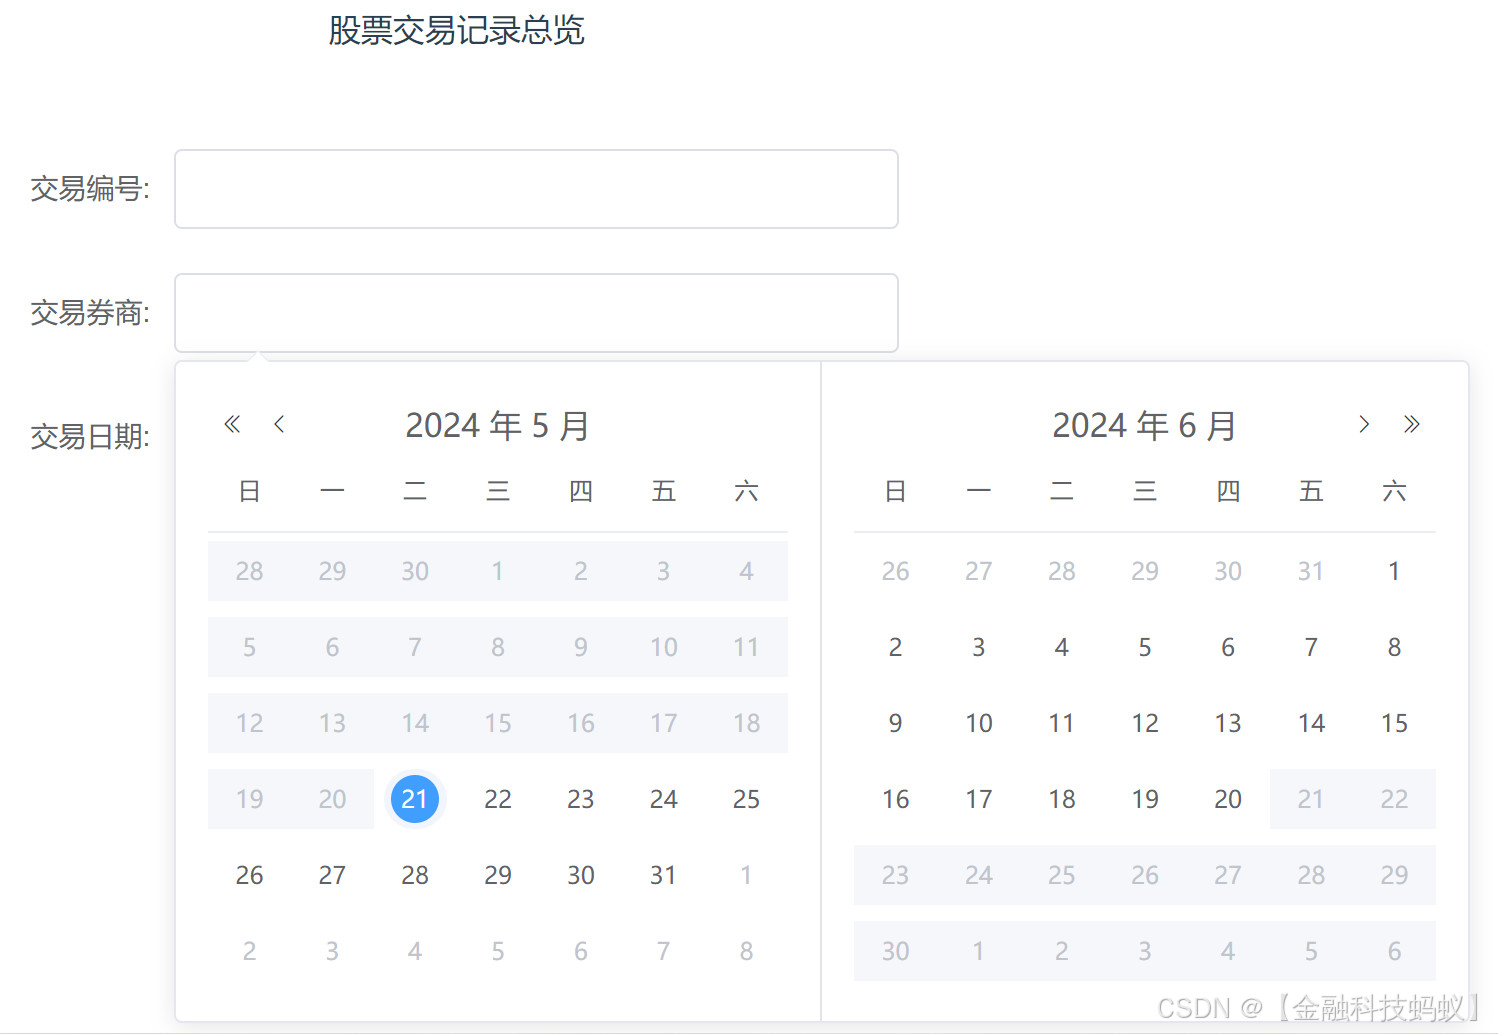Select June 17 in the right panel
Screen dimensions: 1498x1034
pos(979,799)
